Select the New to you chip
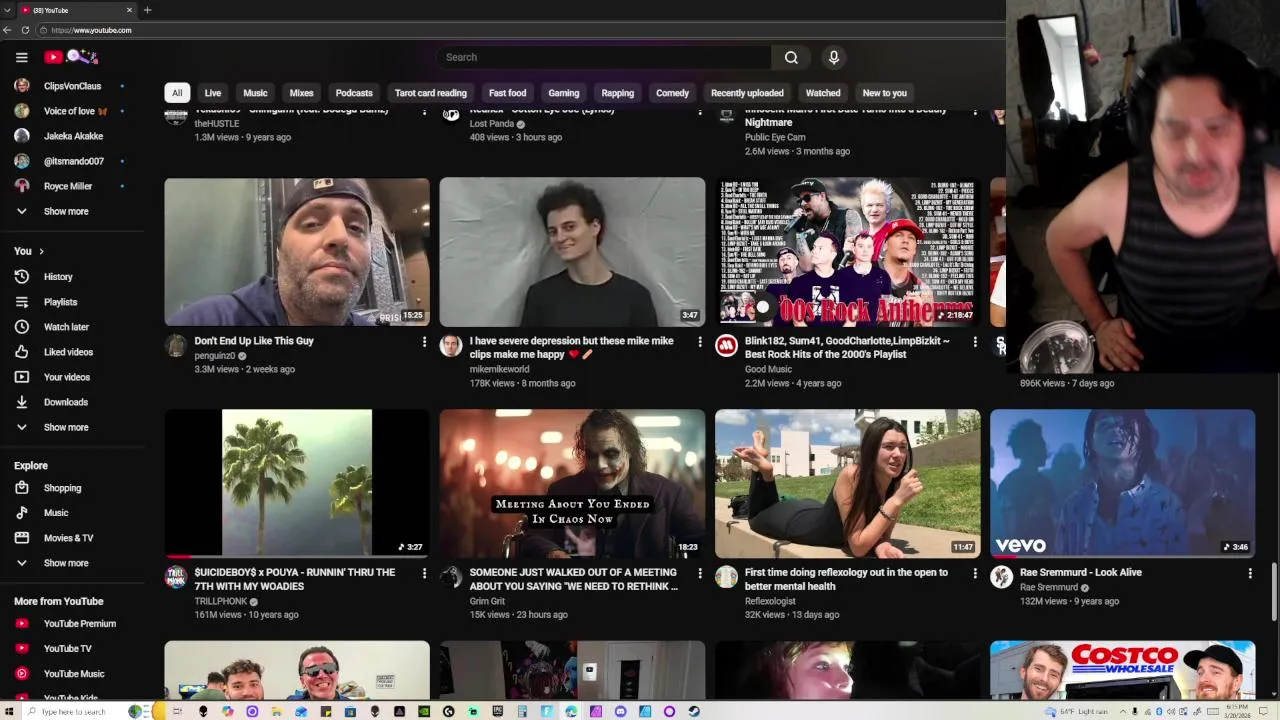This screenshot has height=720, width=1280. point(885,93)
